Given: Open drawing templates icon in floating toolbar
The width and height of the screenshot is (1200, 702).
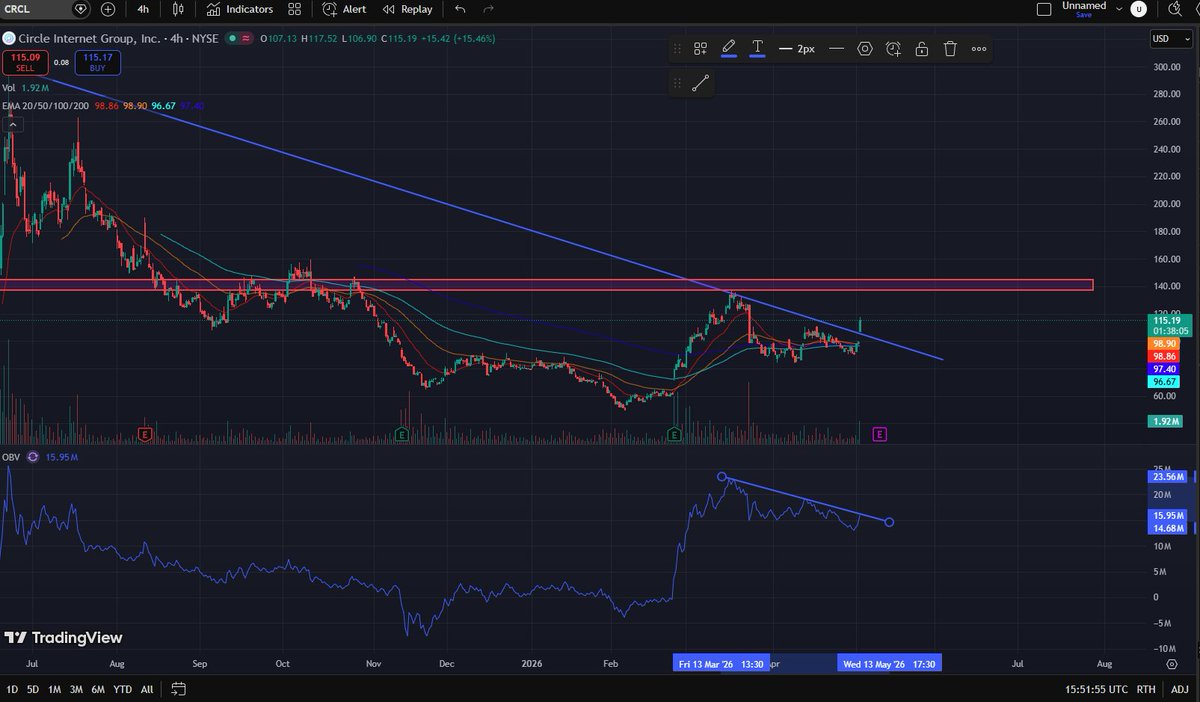Looking at the screenshot, I should click(701, 48).
